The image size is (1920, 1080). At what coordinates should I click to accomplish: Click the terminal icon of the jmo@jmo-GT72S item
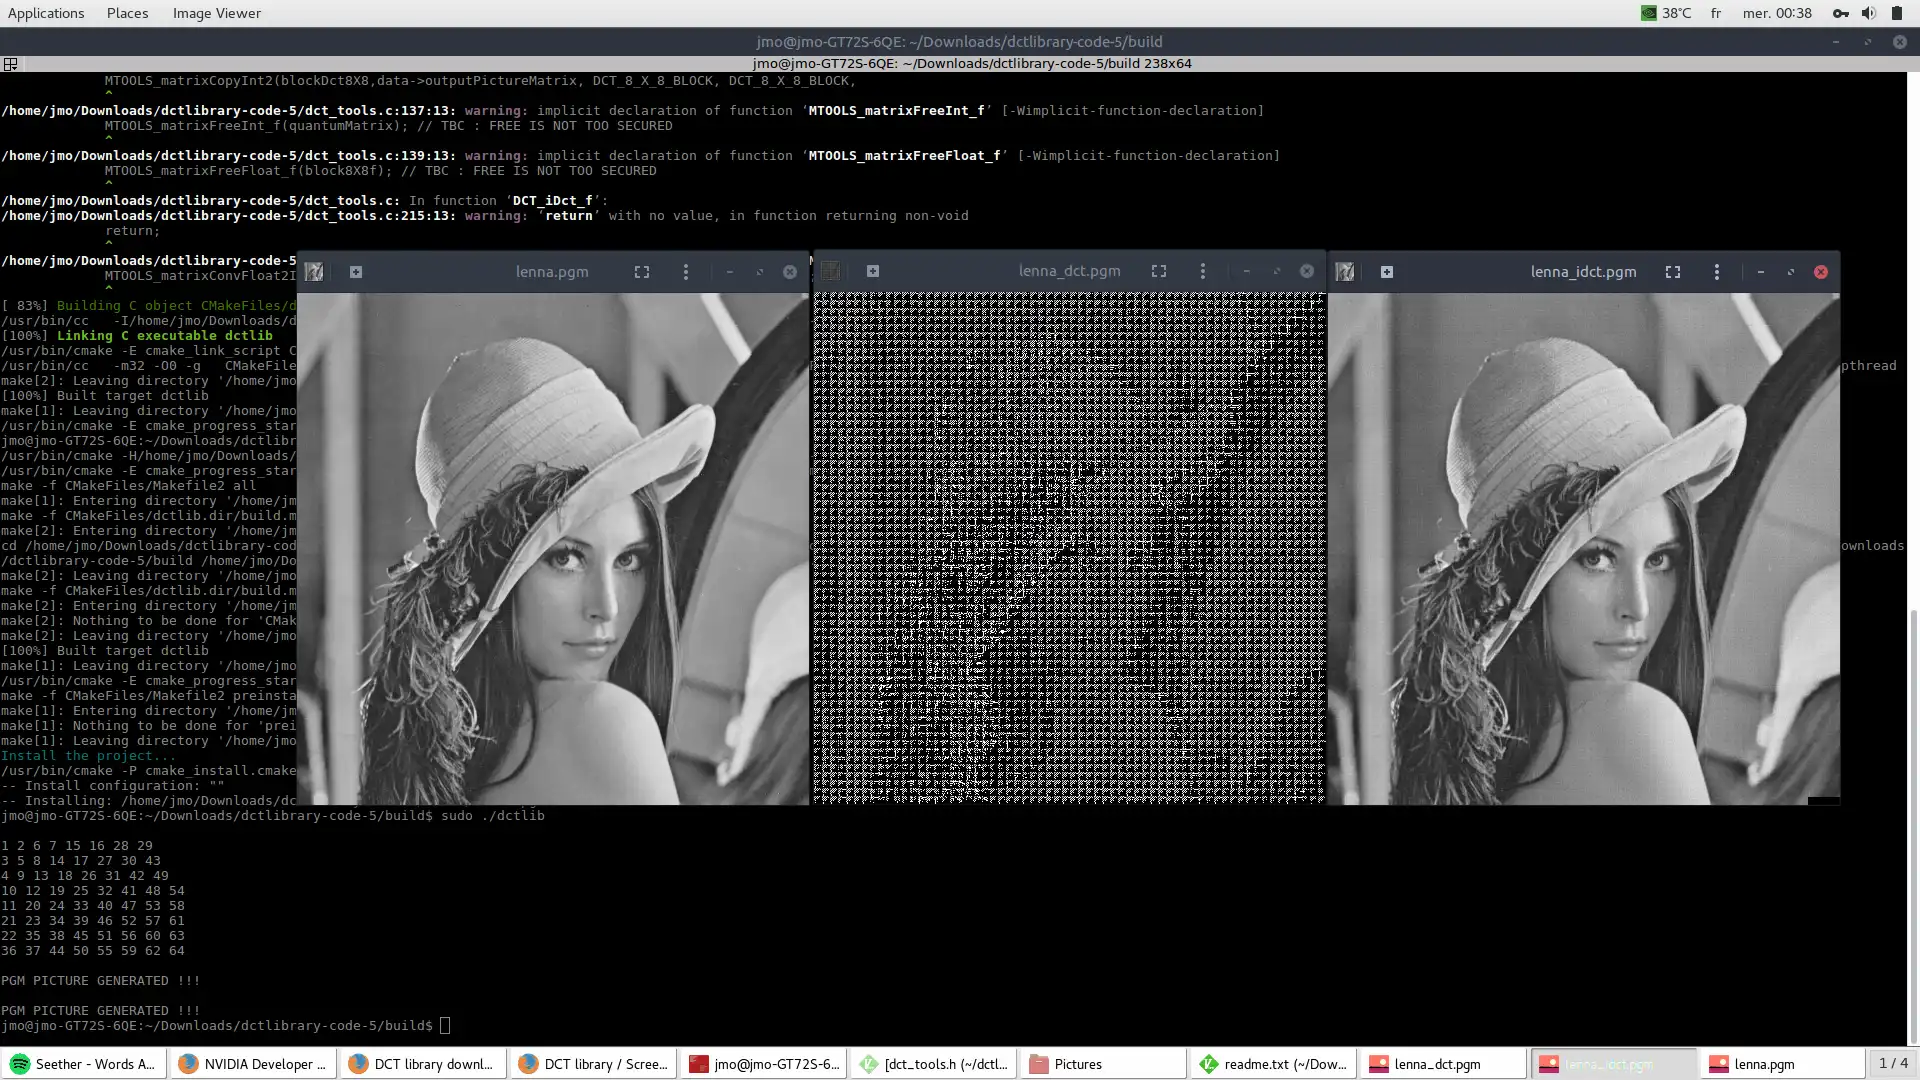coord(699,1064)
